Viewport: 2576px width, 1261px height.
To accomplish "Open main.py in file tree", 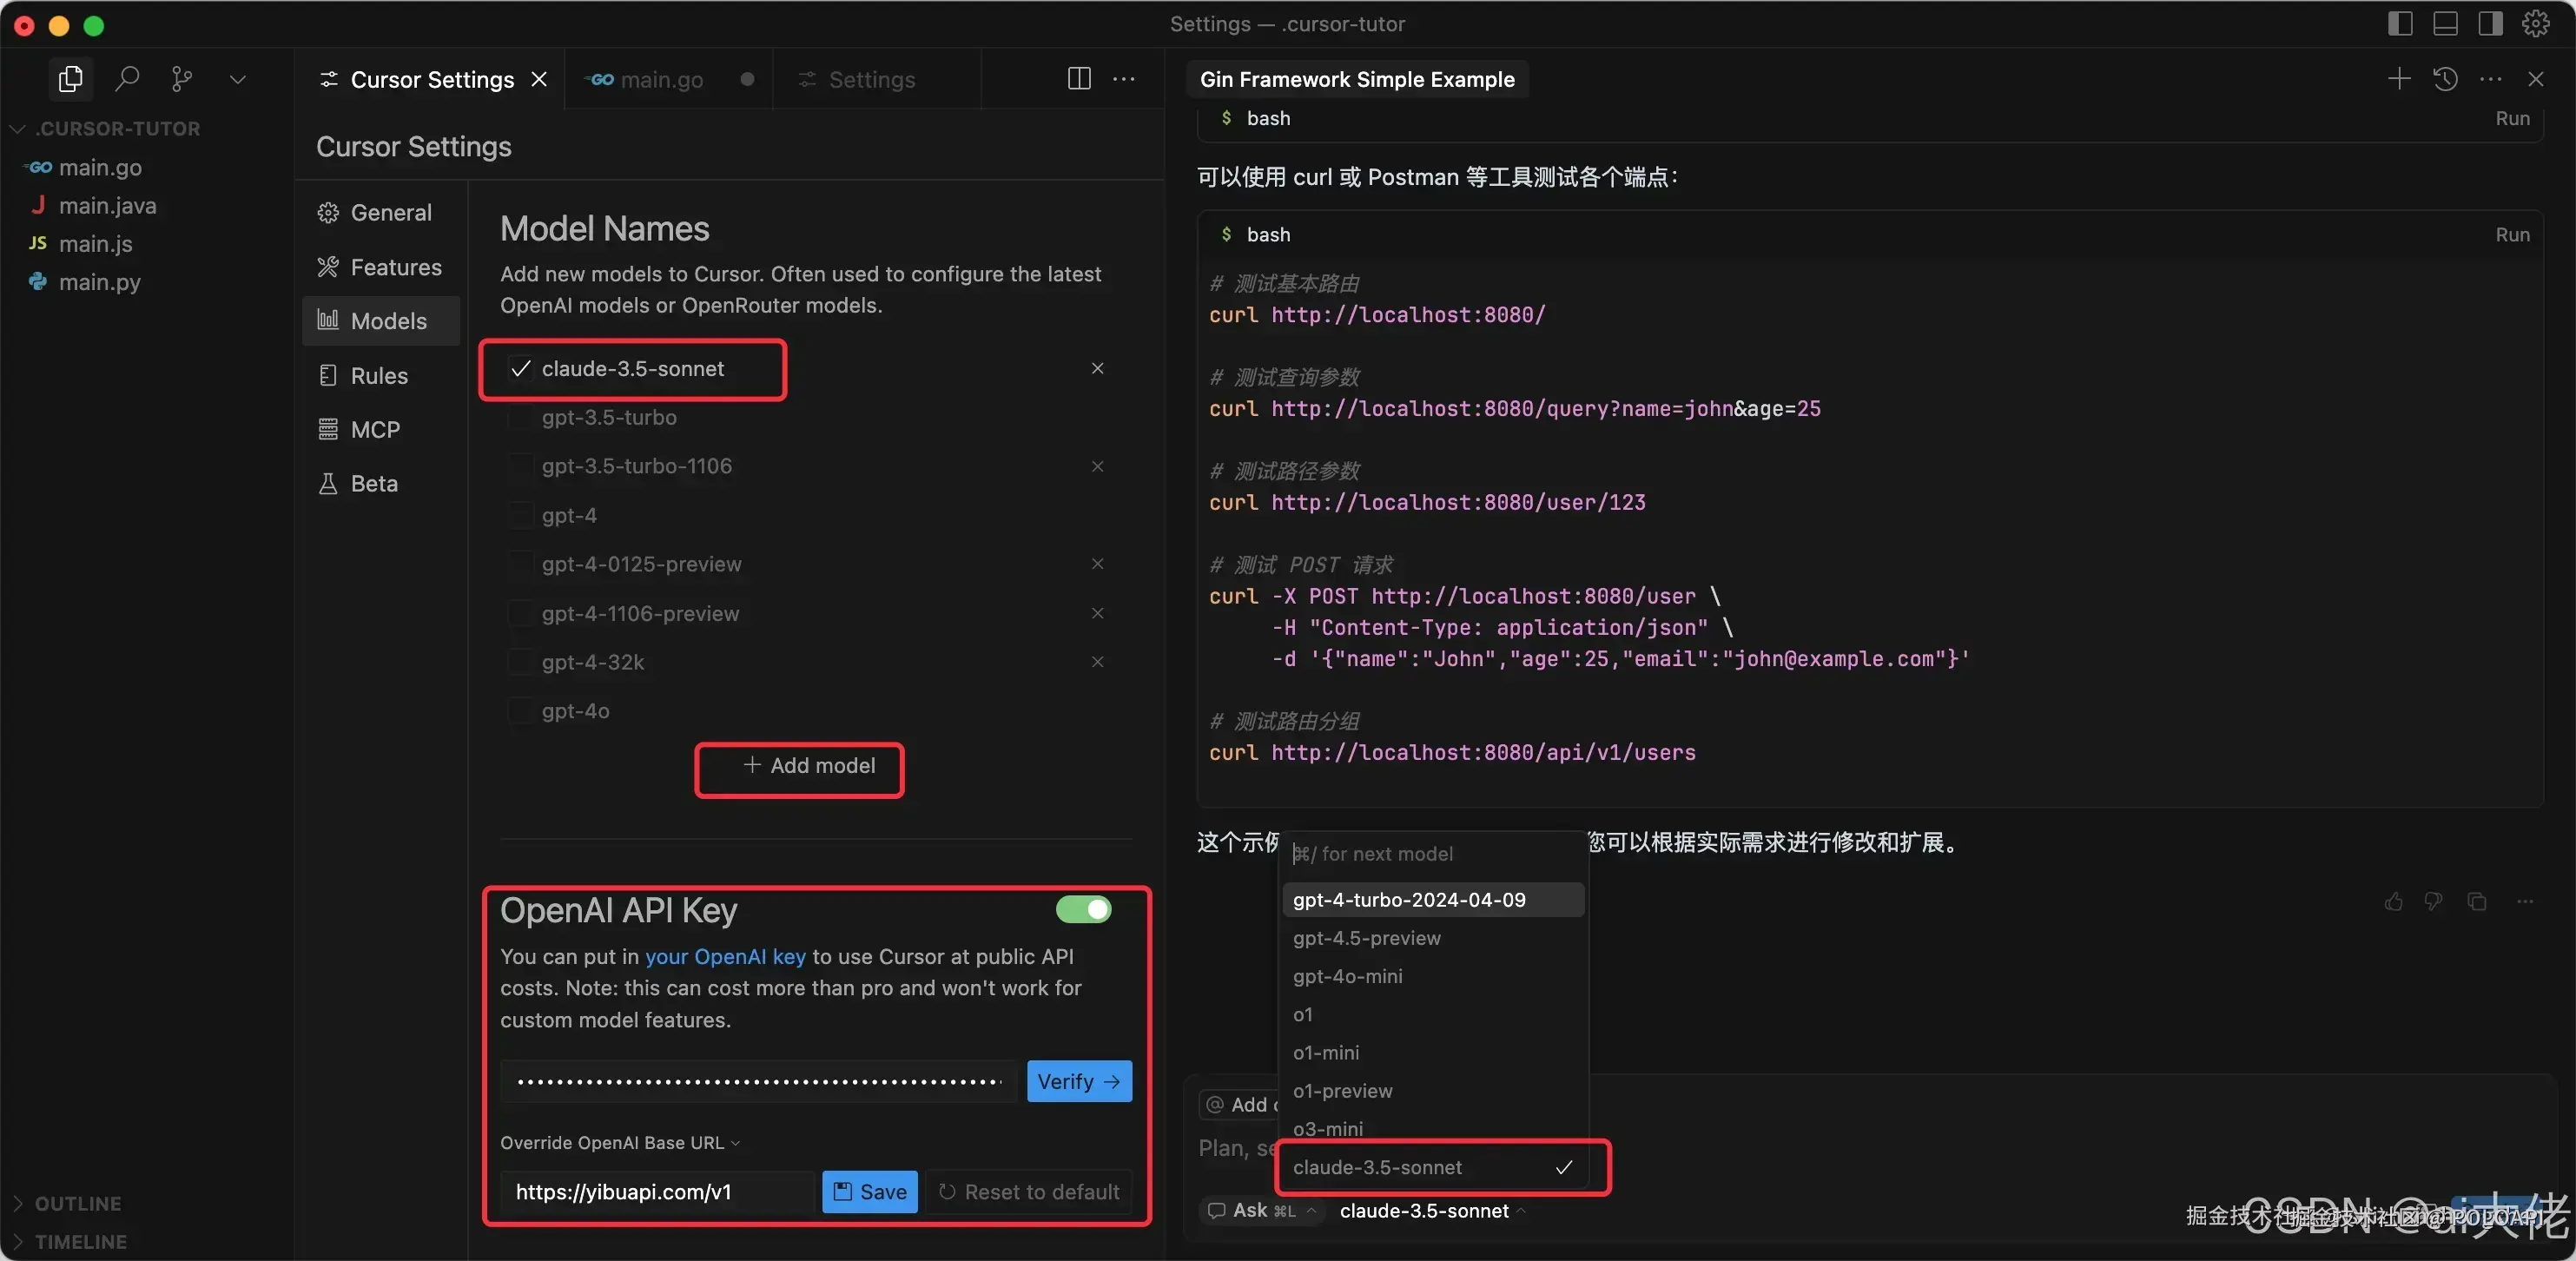I will 99,282.
